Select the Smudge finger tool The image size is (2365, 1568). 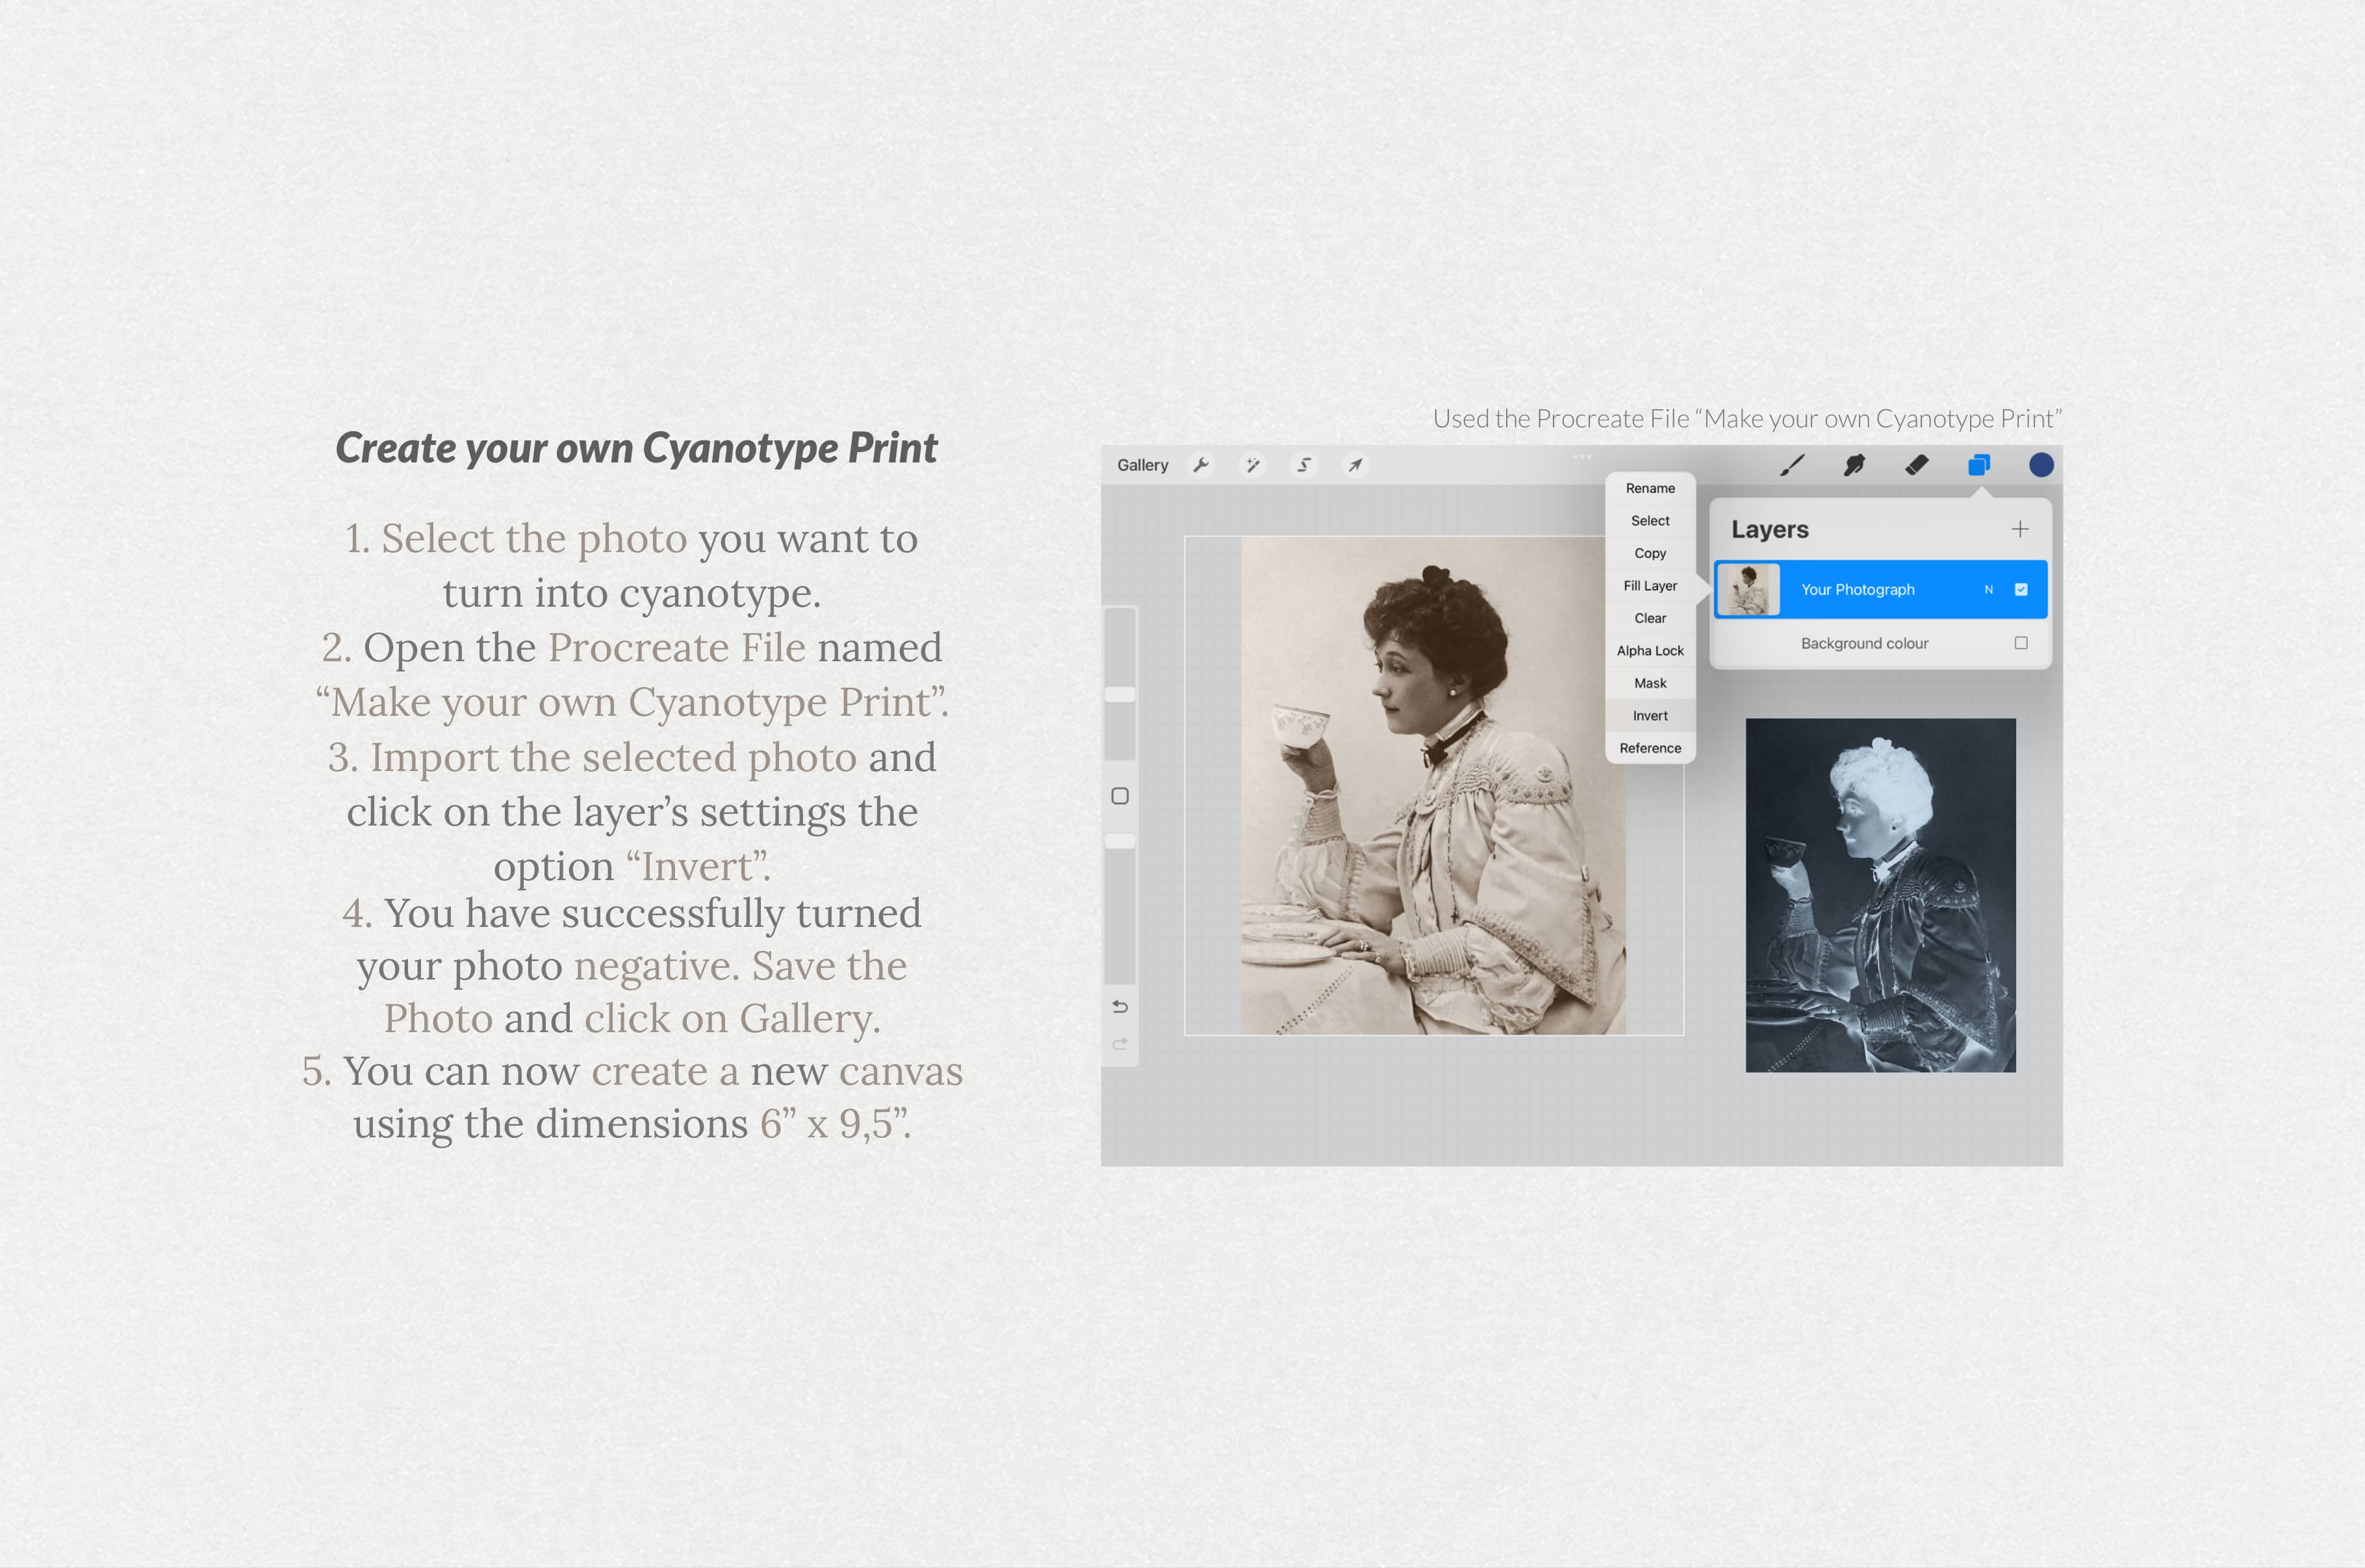tap(1854, 465)
